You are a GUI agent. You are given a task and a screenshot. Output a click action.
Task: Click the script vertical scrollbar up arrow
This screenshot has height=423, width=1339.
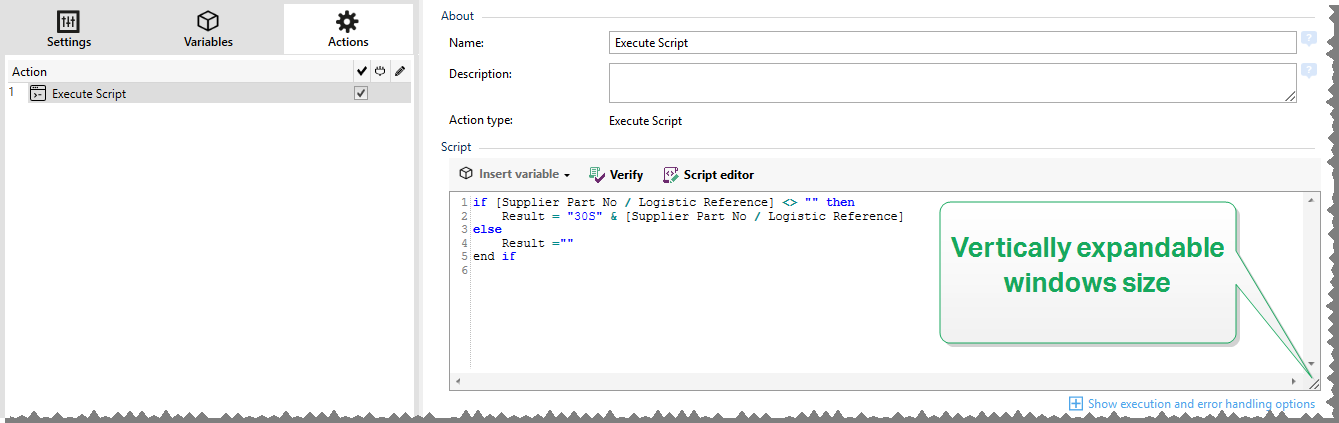(x=1313, y=201)
